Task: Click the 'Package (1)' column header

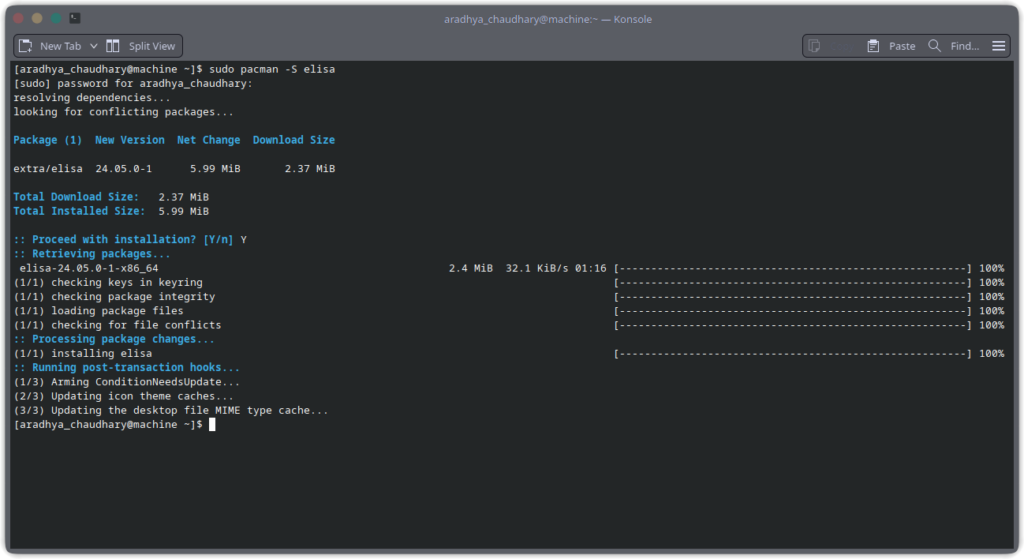Action: [x=48, y=140]
